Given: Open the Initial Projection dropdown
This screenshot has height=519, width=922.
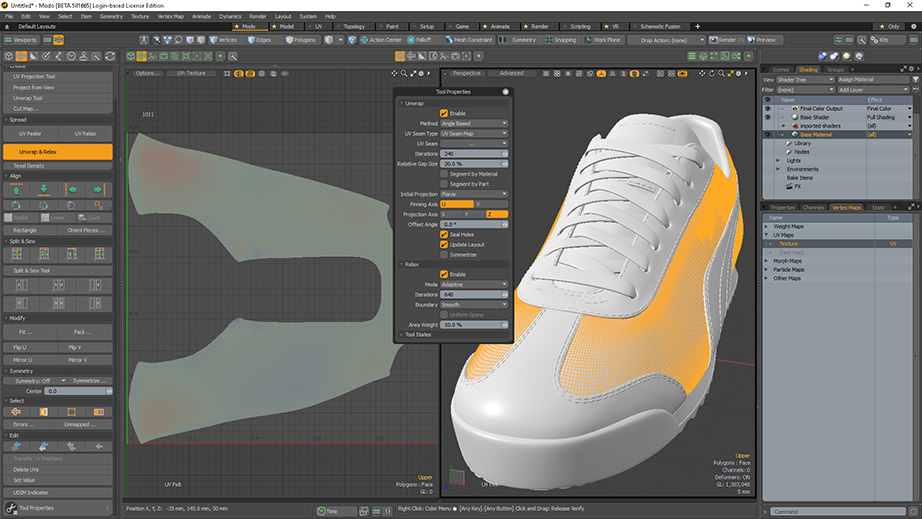Looking at the screenshot, I should pos(474,194).
